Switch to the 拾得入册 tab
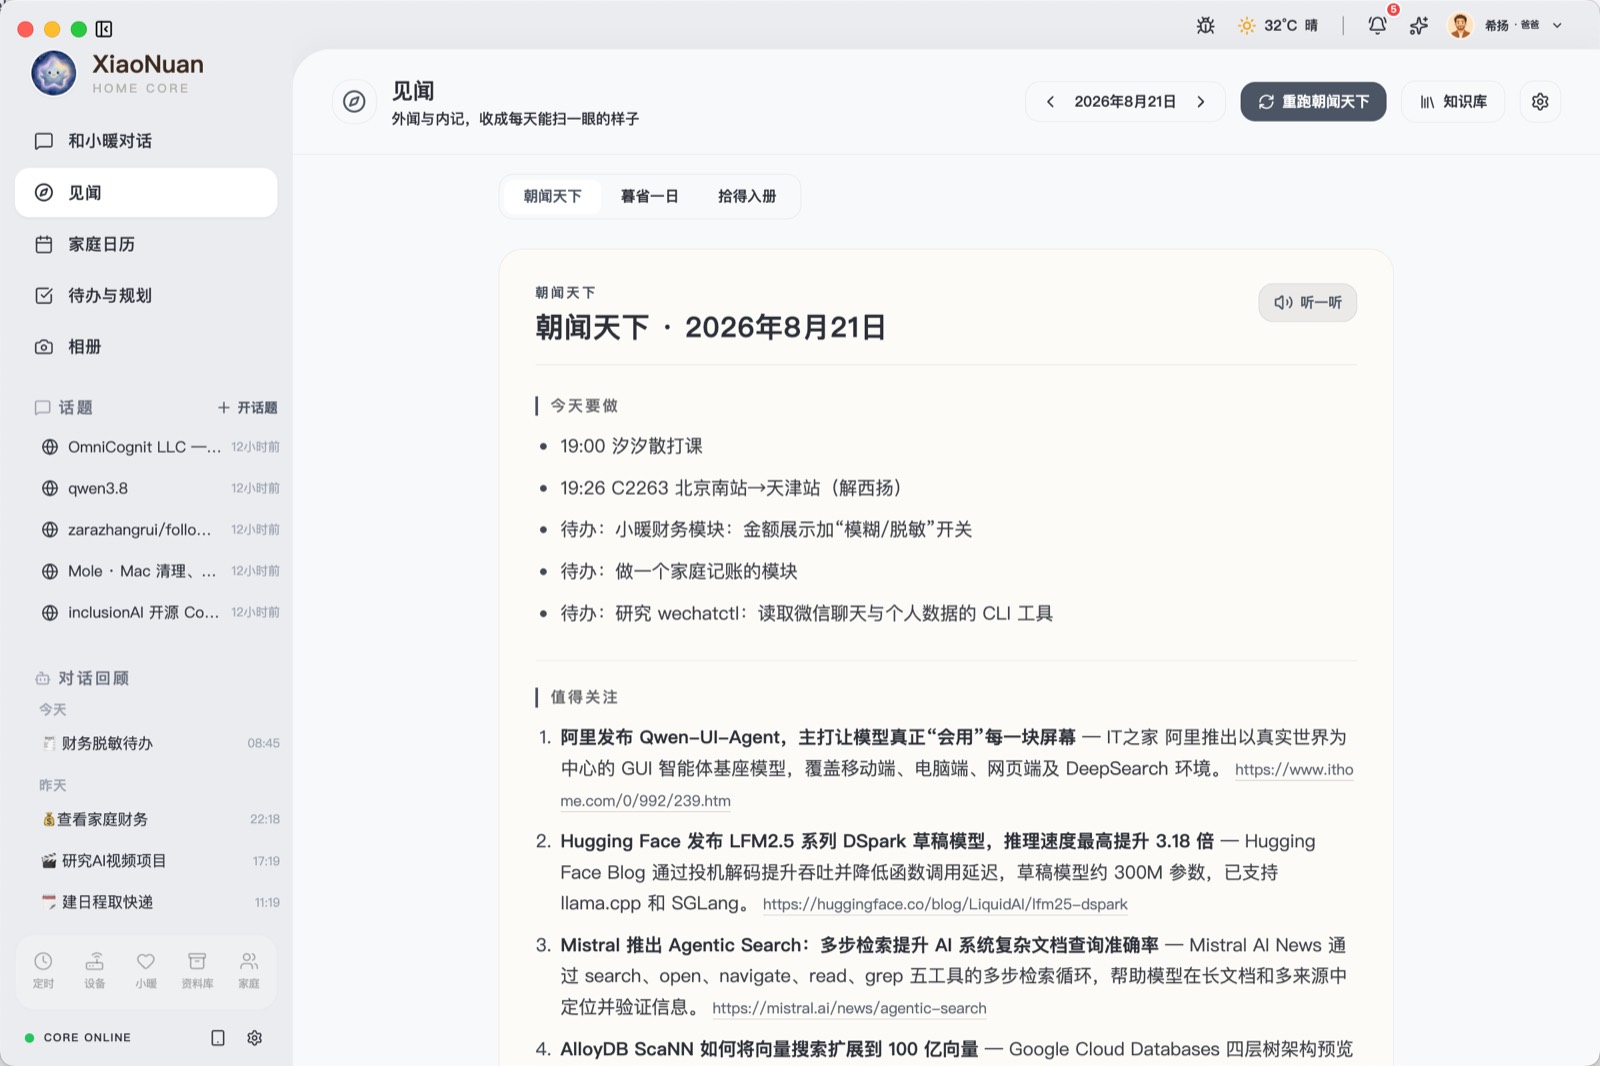 coord(747,196)
